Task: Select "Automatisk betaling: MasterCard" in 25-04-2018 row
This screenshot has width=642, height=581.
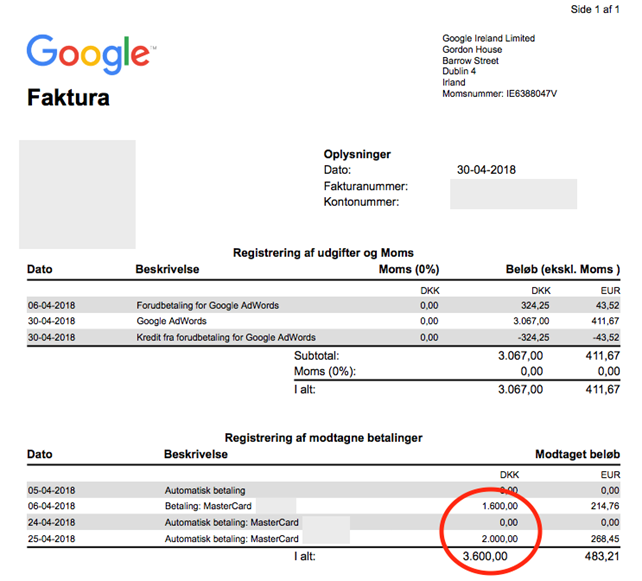Action: point(232,539)
